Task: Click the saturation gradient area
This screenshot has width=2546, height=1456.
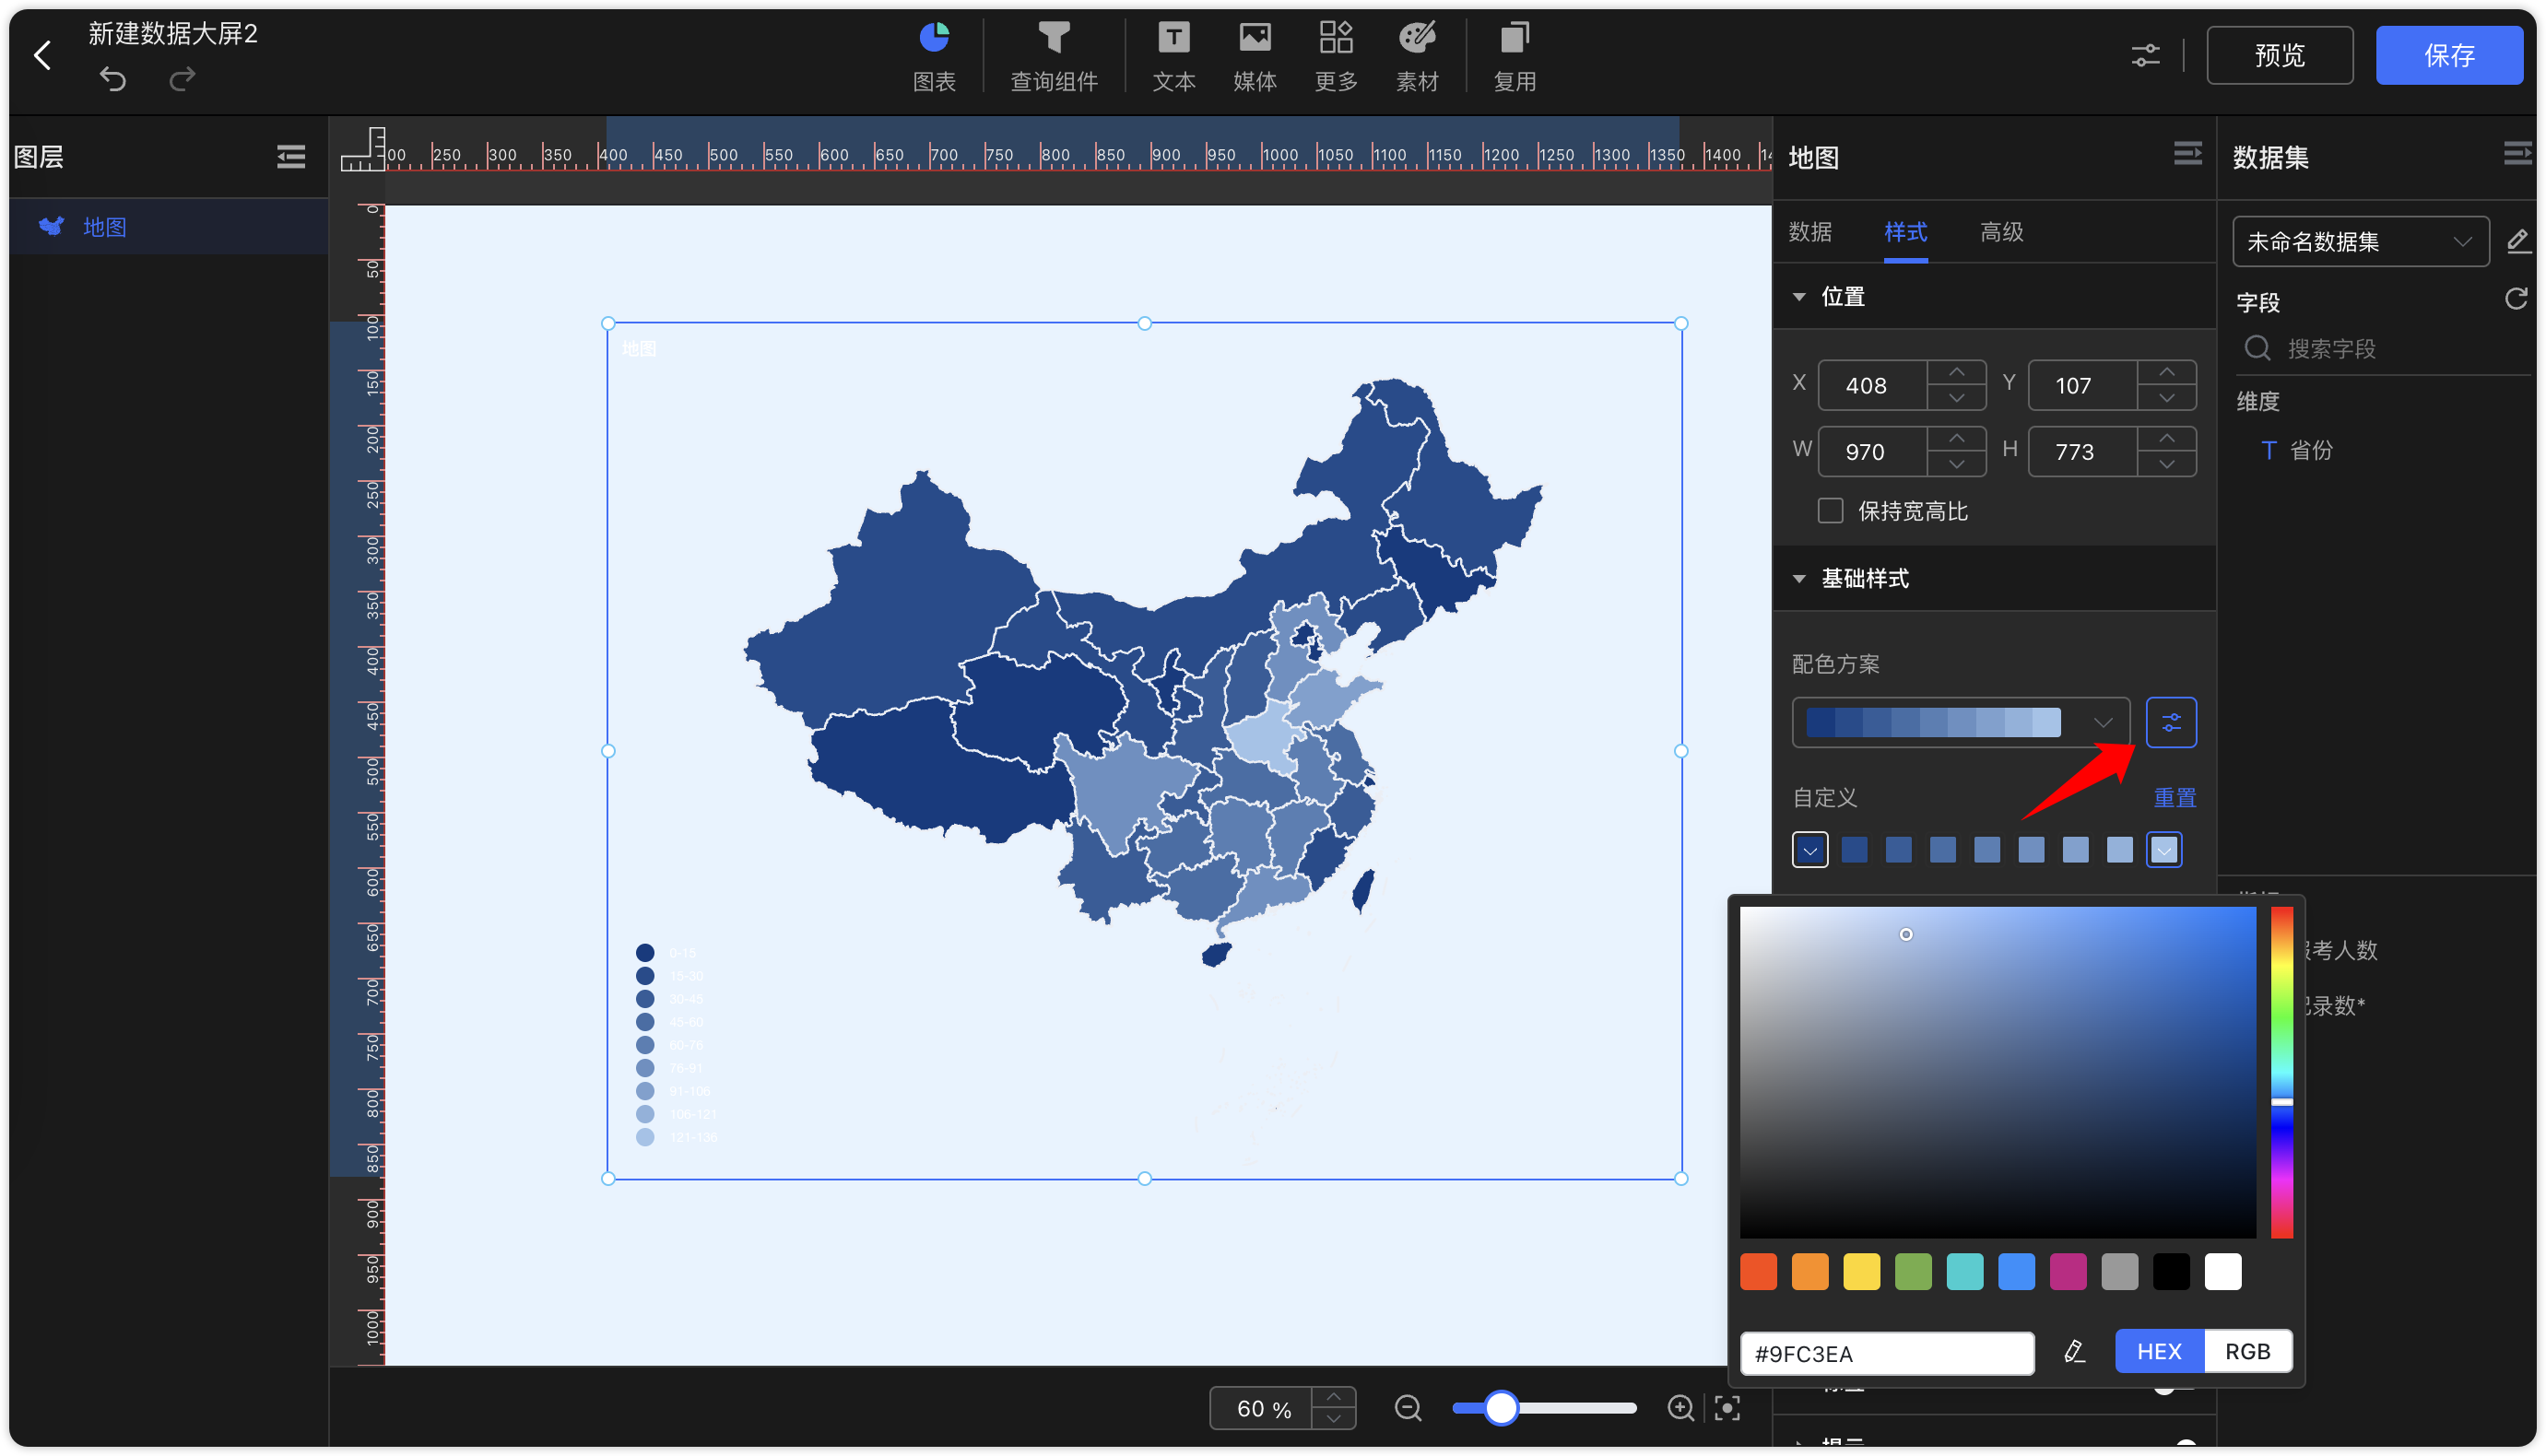Action: point(1997,1073)
